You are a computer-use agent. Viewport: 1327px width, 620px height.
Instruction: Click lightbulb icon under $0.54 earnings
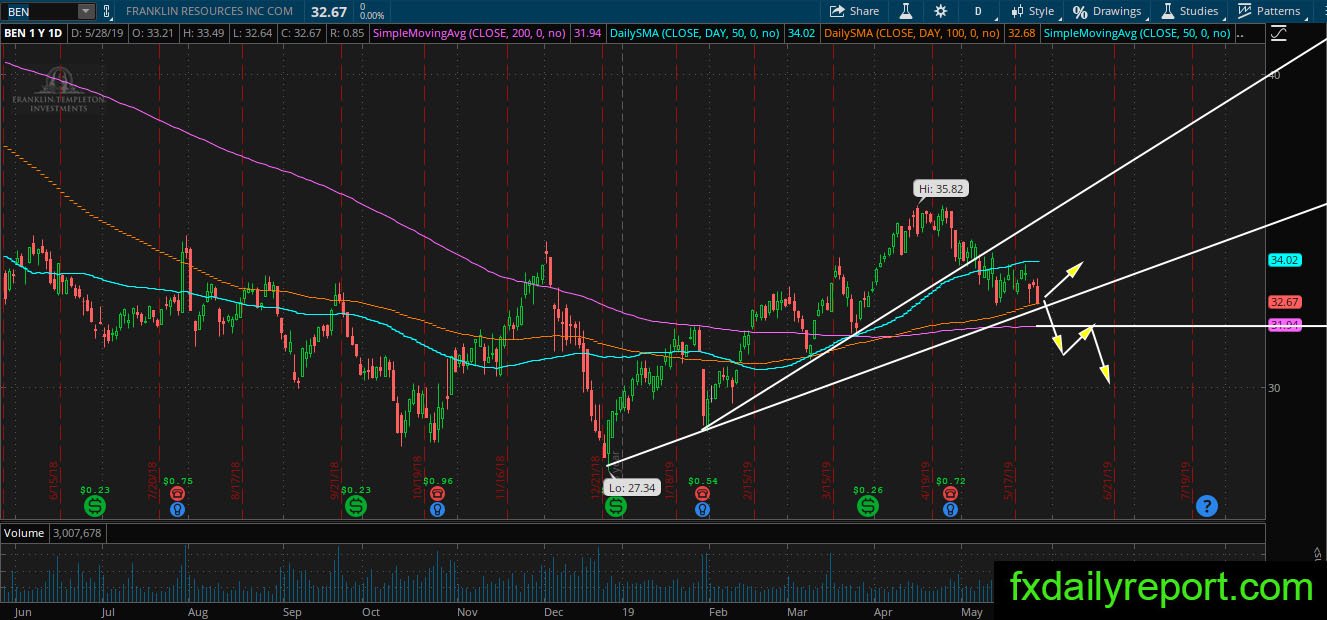703,510
